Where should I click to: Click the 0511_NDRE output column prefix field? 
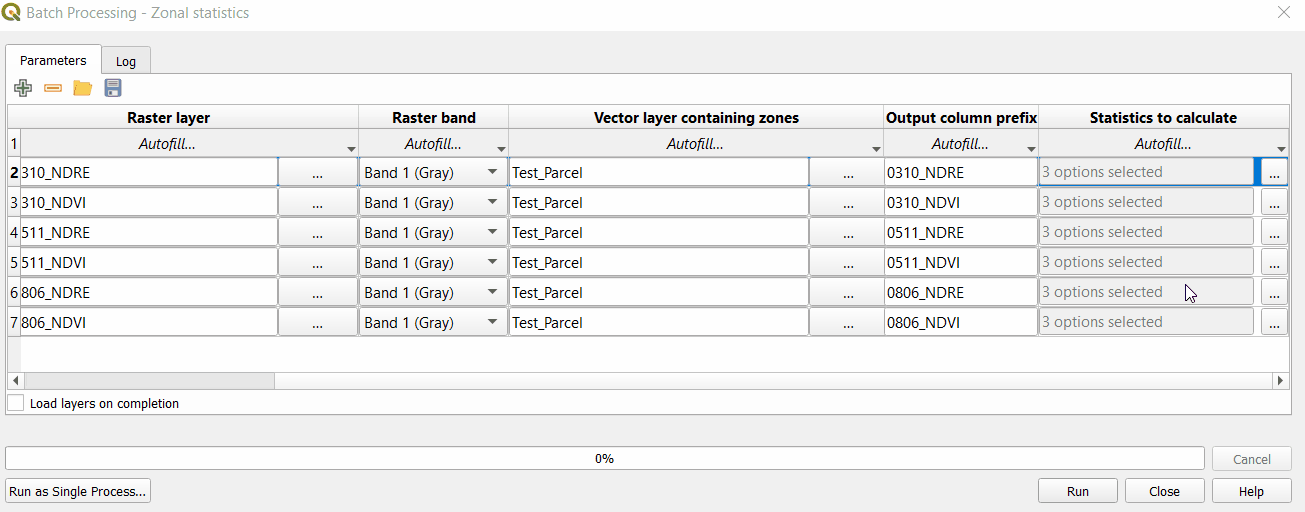point(960,233)
